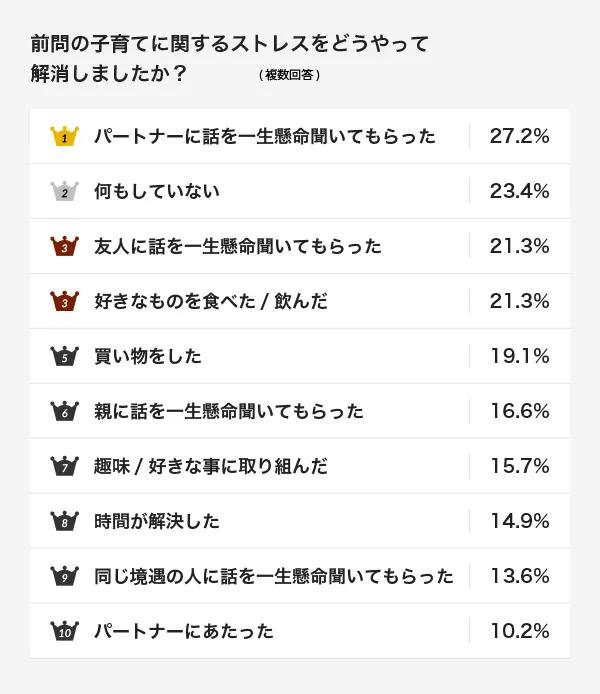Image resolution: width=600 pixels, height=694 pixels.
Task: Click the dark rank 10 crown icon
Action: click(65, 631)
